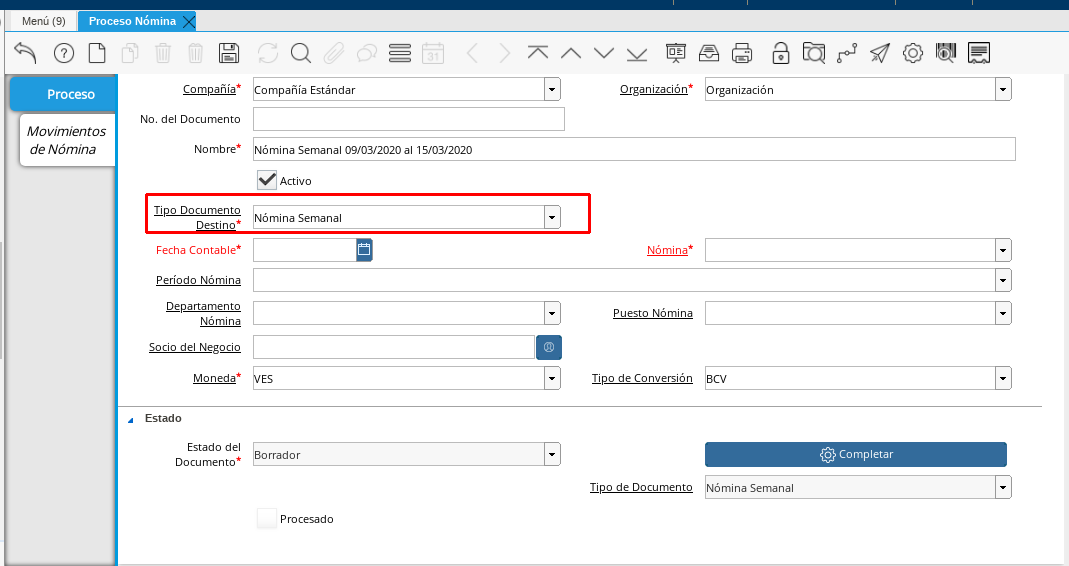Open the Nómina dropdown list
This screenshot has height=566, width=1069.
pyautogui.click(x=1003, y=250)
